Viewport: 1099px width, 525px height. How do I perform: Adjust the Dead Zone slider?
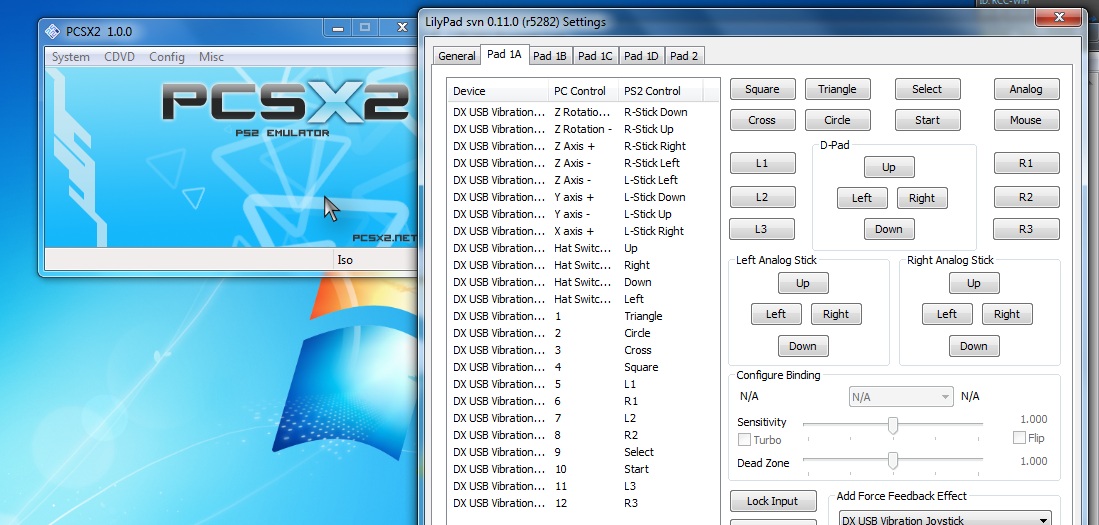[x=892, y=461]
